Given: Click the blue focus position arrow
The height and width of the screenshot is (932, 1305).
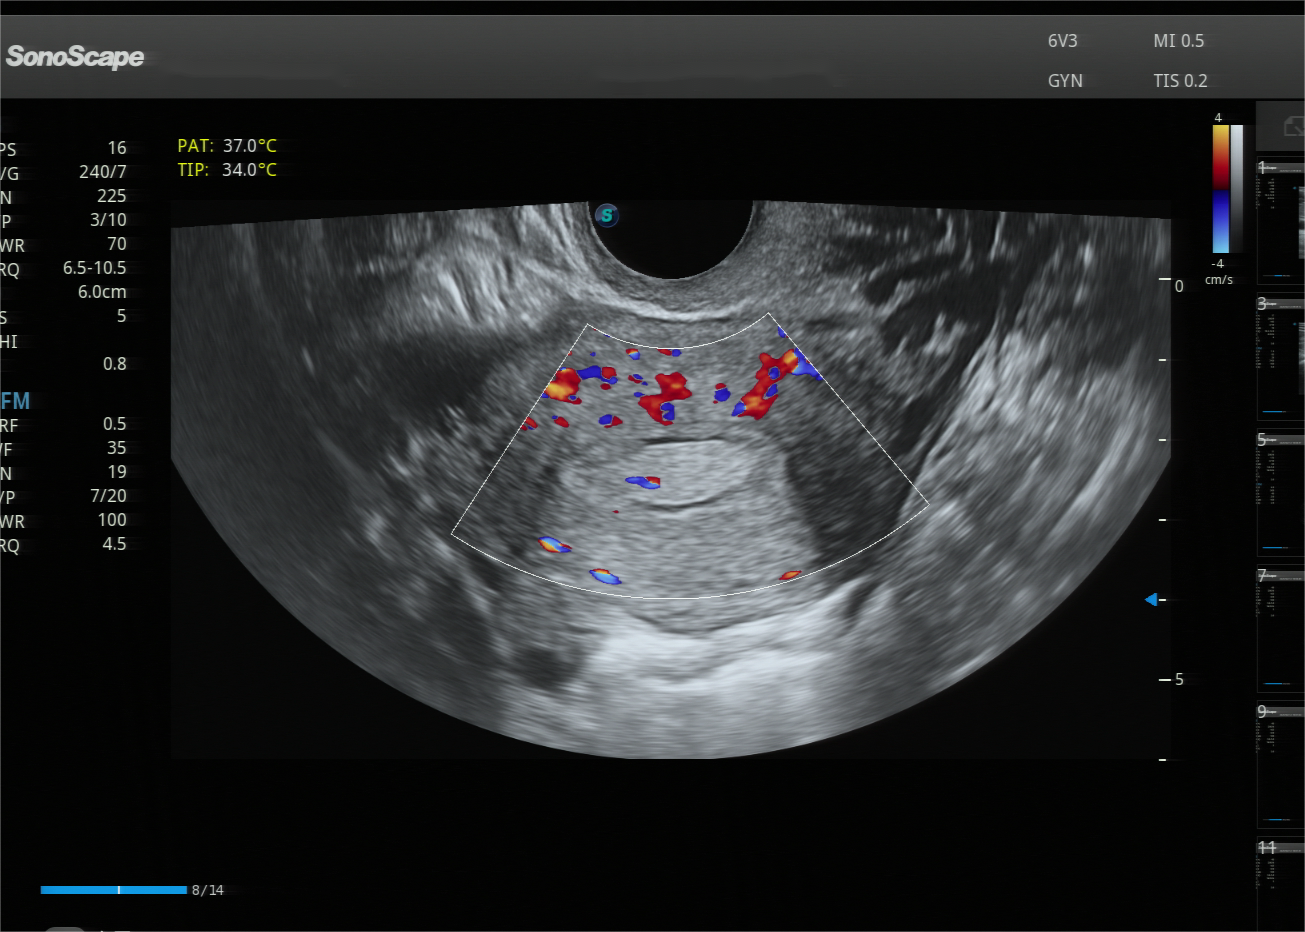Looking at the screenshot, I should (1151, 599).
